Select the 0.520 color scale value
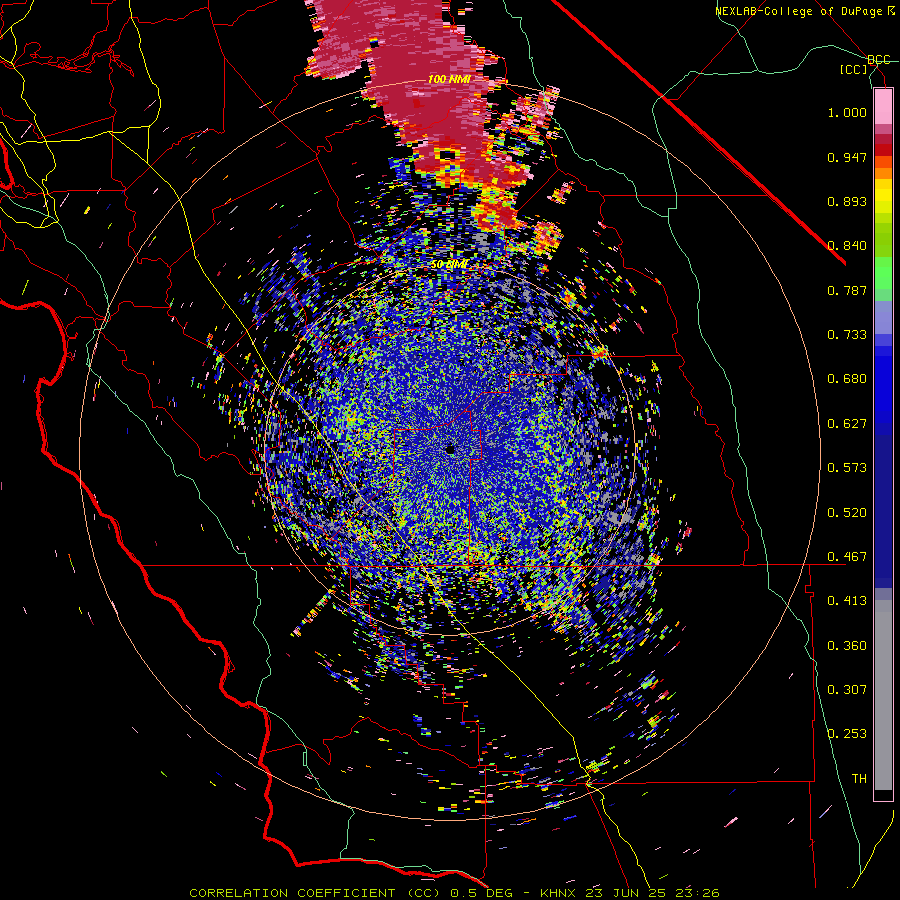Screen dimensions: 900x900 pyautogui.click(x=847, y=513)
